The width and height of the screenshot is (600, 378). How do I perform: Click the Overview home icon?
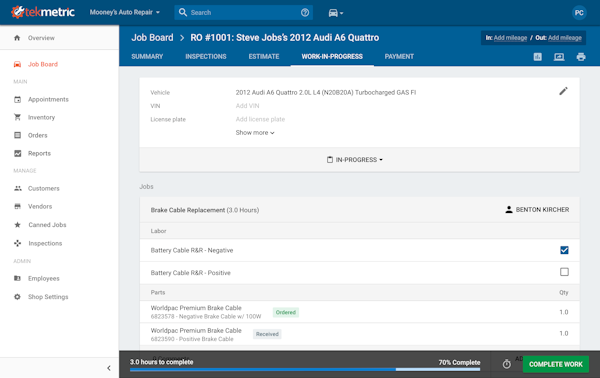17,38
